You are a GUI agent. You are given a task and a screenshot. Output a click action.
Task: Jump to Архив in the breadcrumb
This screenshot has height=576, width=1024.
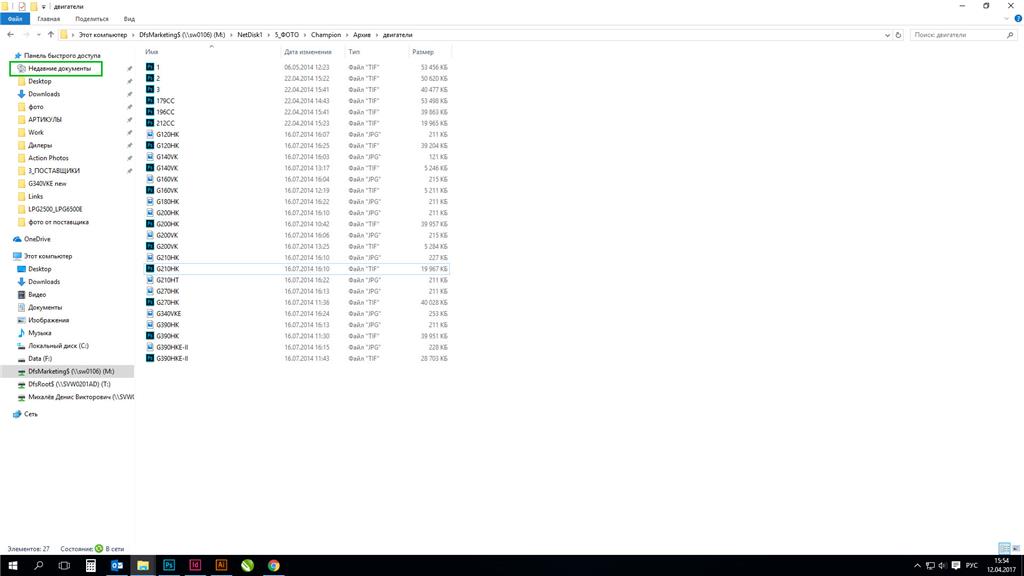362,35
